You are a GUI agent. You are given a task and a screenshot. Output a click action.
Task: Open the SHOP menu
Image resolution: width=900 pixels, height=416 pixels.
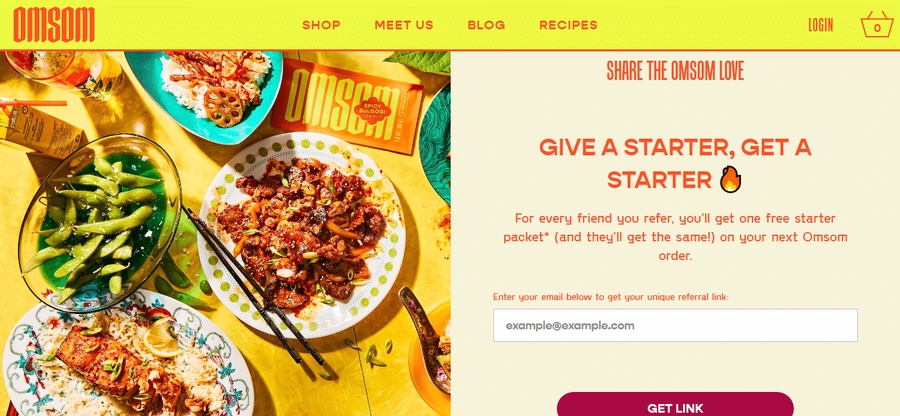[321, 25]
